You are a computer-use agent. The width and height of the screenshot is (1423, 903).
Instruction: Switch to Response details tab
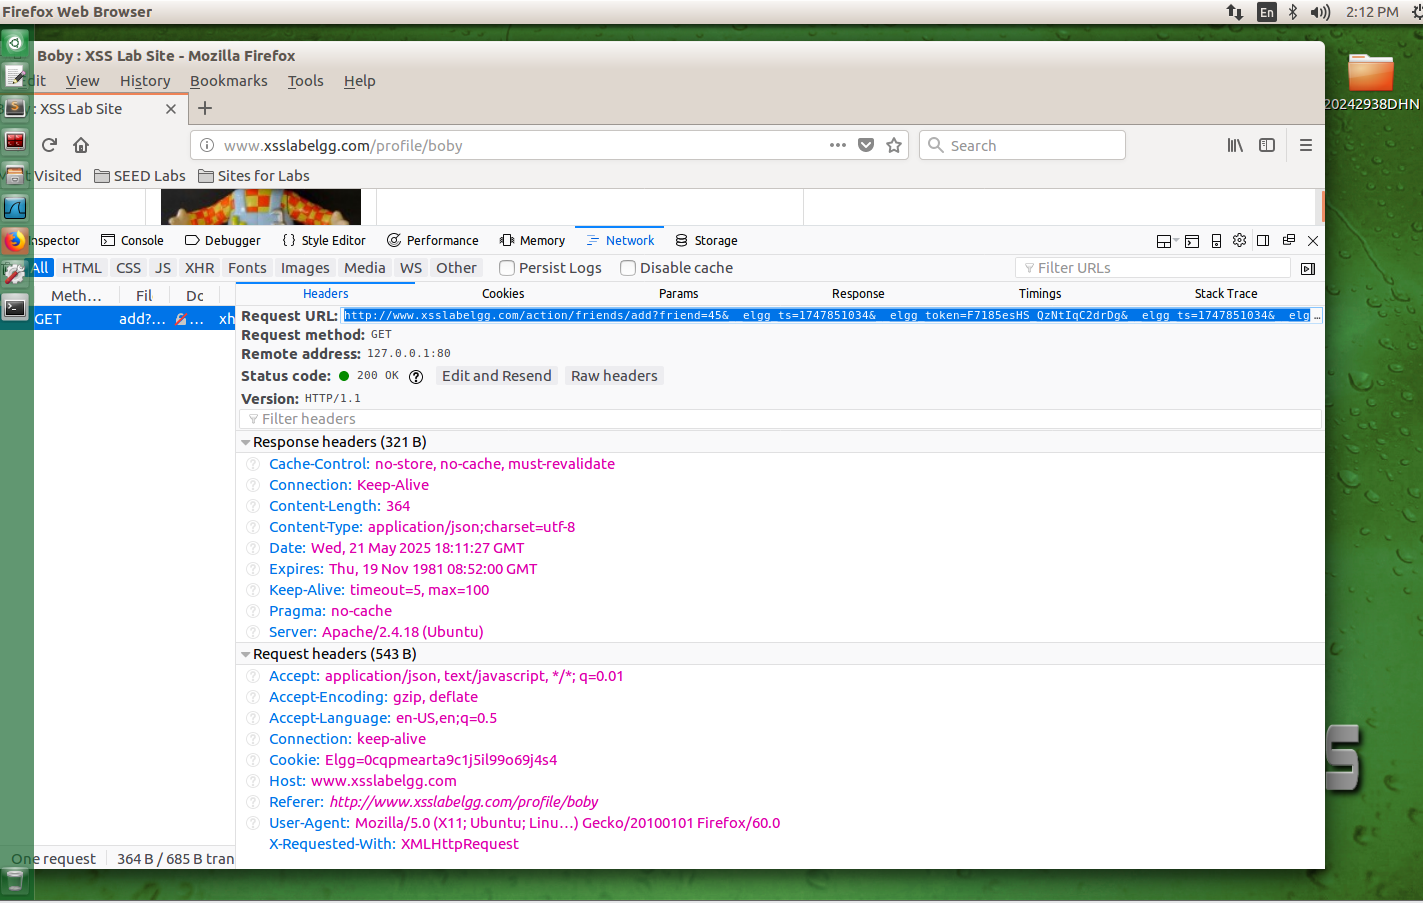[858, 294]
